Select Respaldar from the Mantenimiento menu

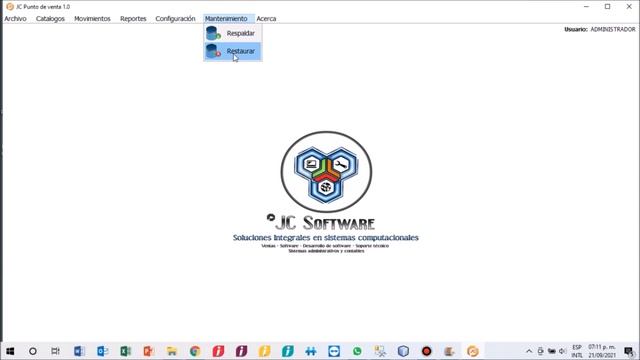click(x=233, y=33)
